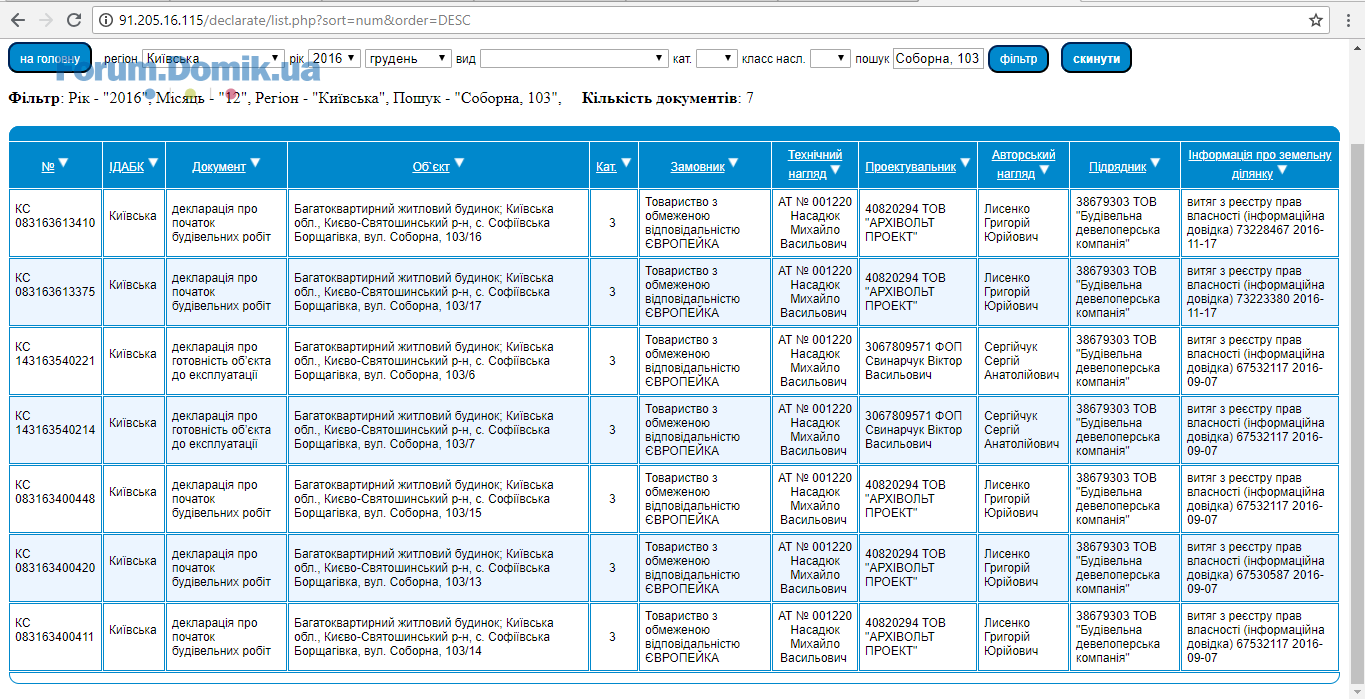Screen dimensions: 1365x699
Task: Go forward to the next page
Action: pos(46,20)
